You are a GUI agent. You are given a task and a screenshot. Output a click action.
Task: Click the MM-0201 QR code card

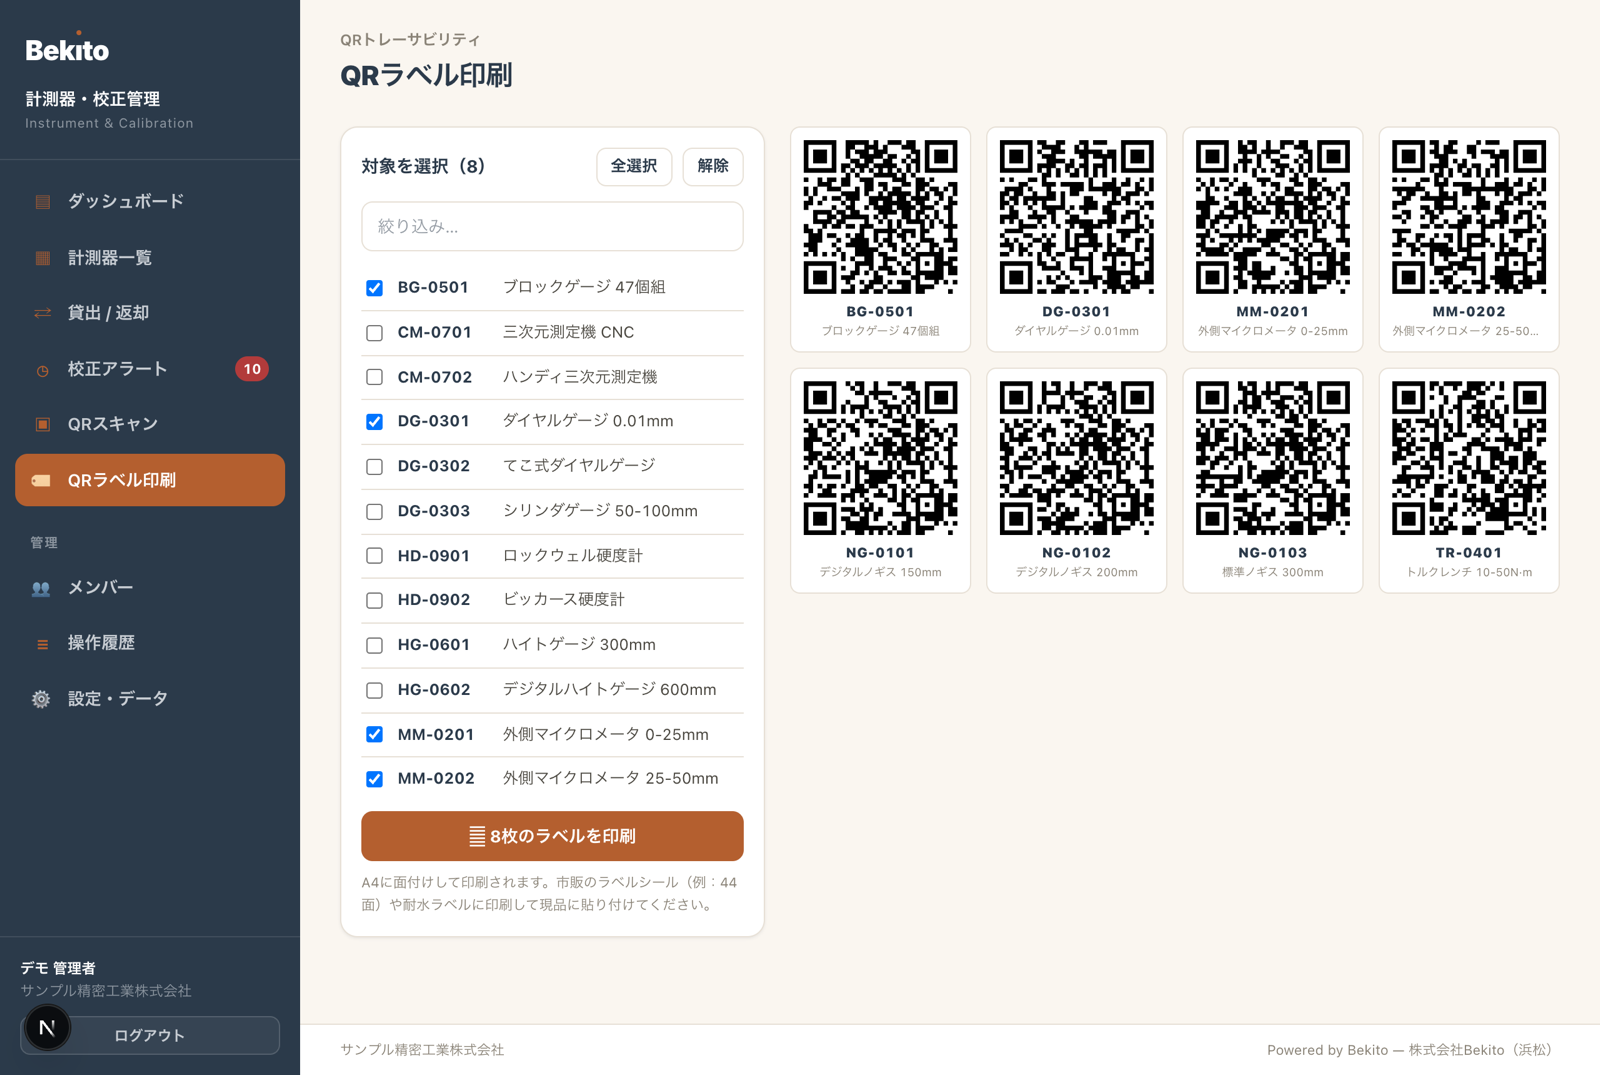[x=1272, y=240]
